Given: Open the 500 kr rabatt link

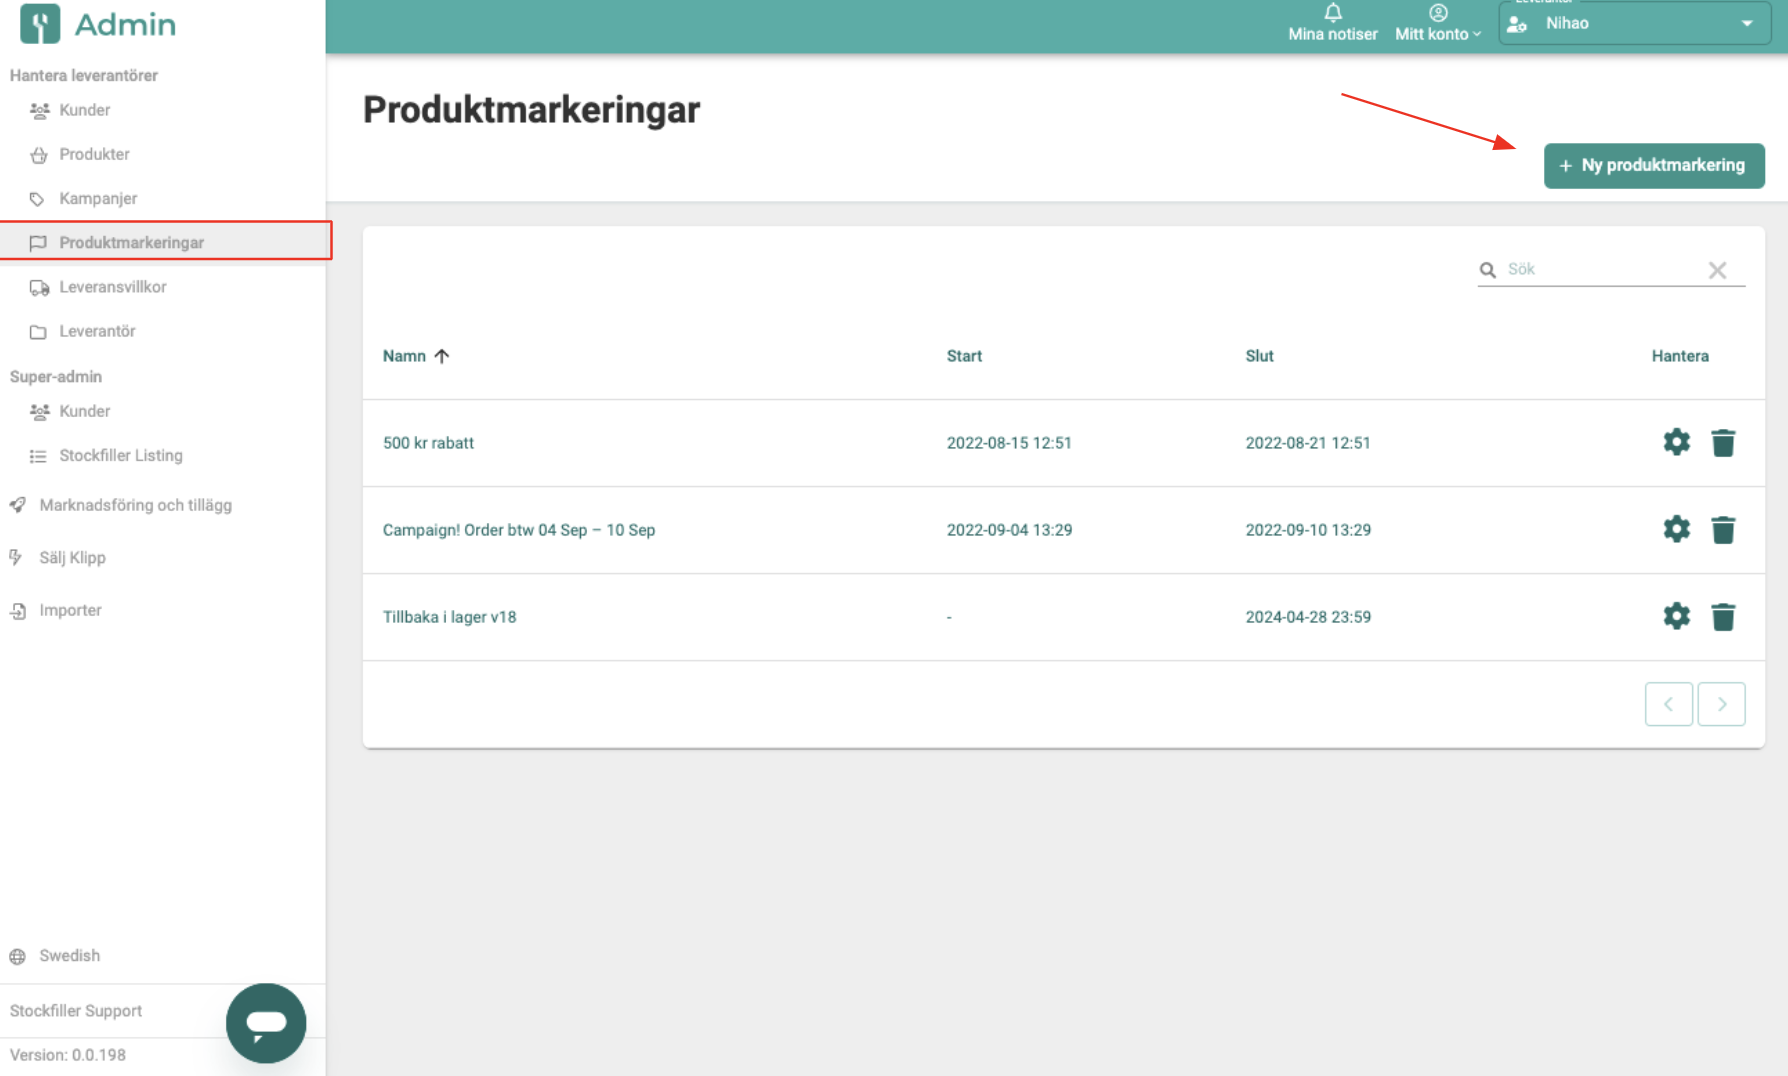Looking at the screenshot, I should [428, 443].
